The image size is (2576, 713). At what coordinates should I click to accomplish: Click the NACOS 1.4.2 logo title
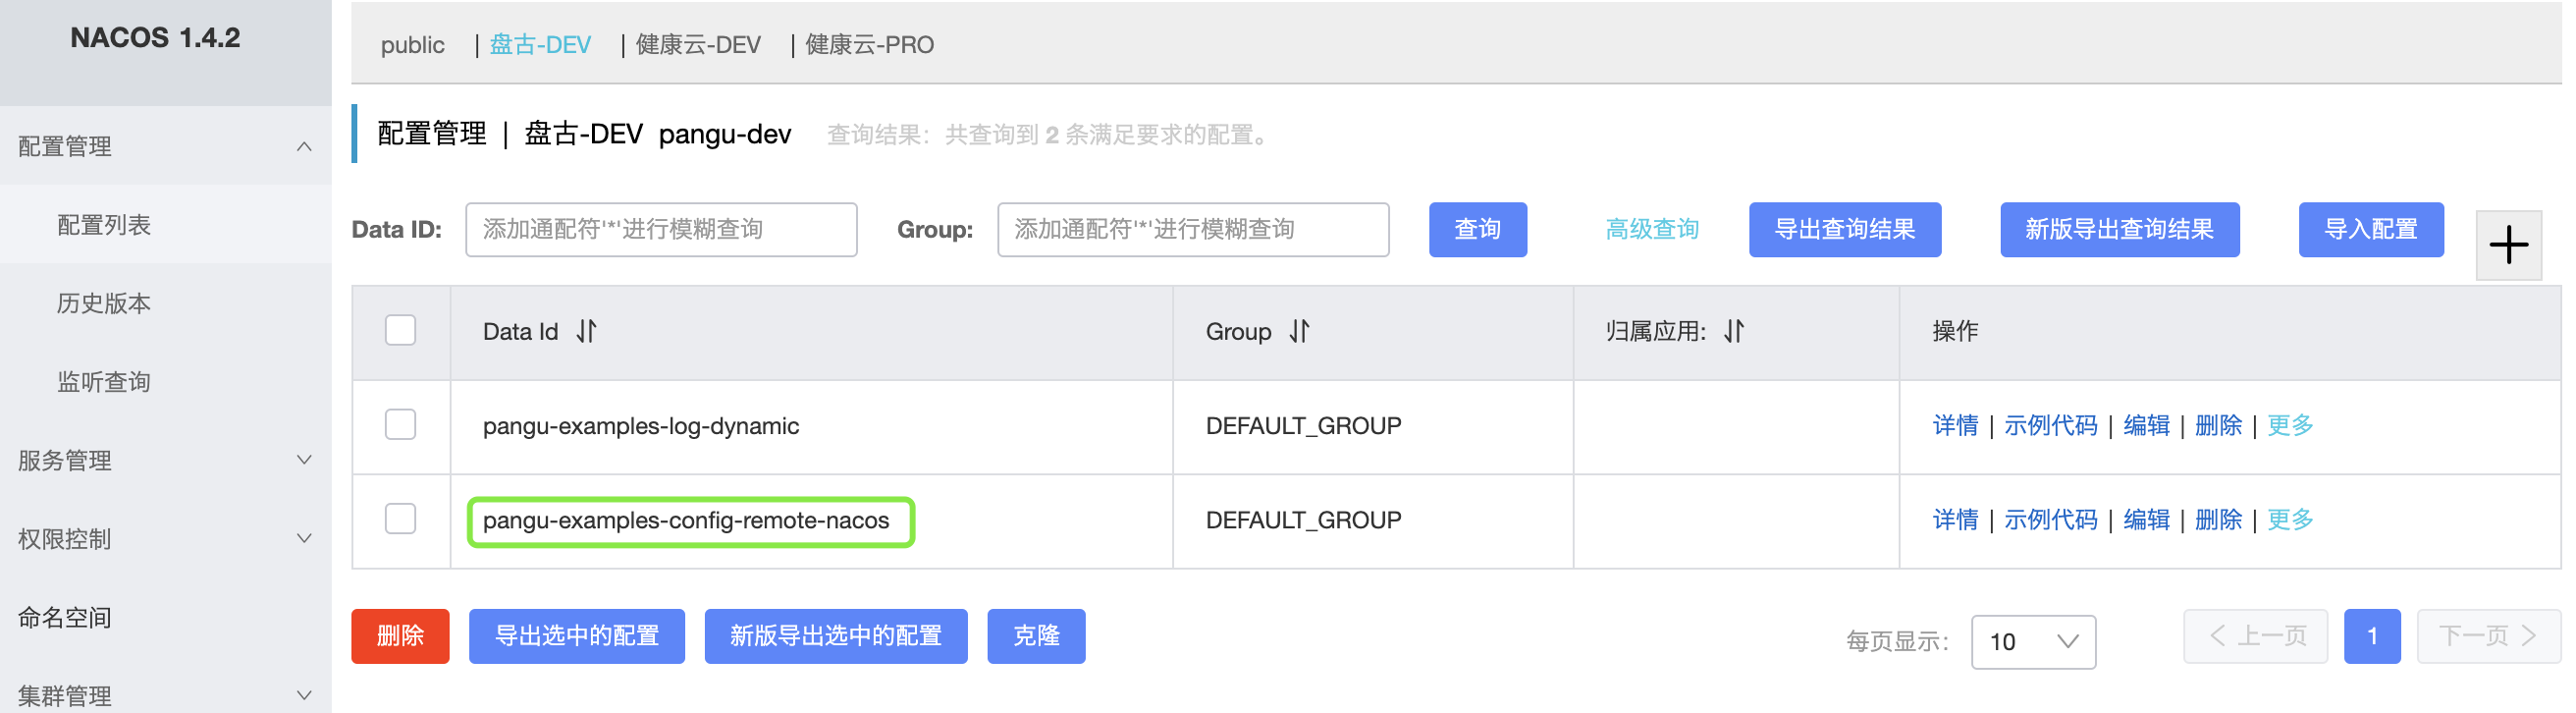tap(155, 38)
